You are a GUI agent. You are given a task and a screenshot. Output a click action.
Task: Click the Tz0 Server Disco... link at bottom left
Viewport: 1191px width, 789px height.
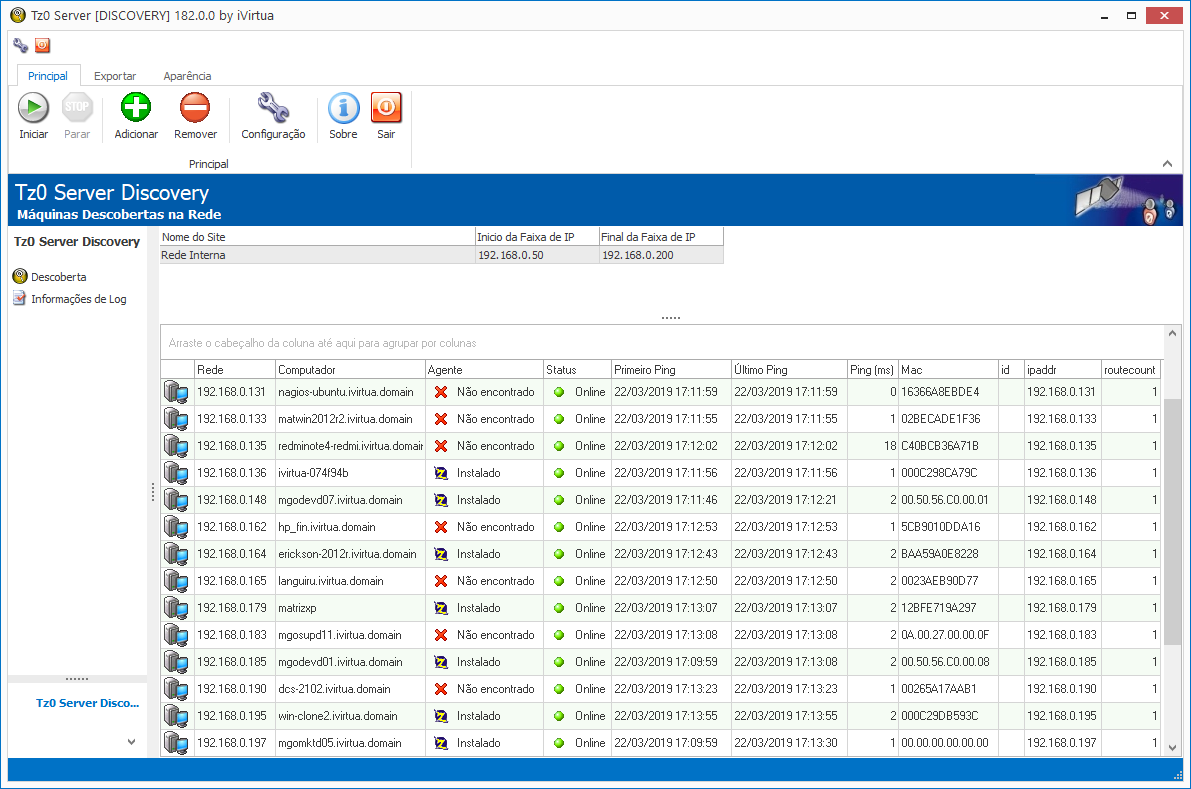[87, 703]
